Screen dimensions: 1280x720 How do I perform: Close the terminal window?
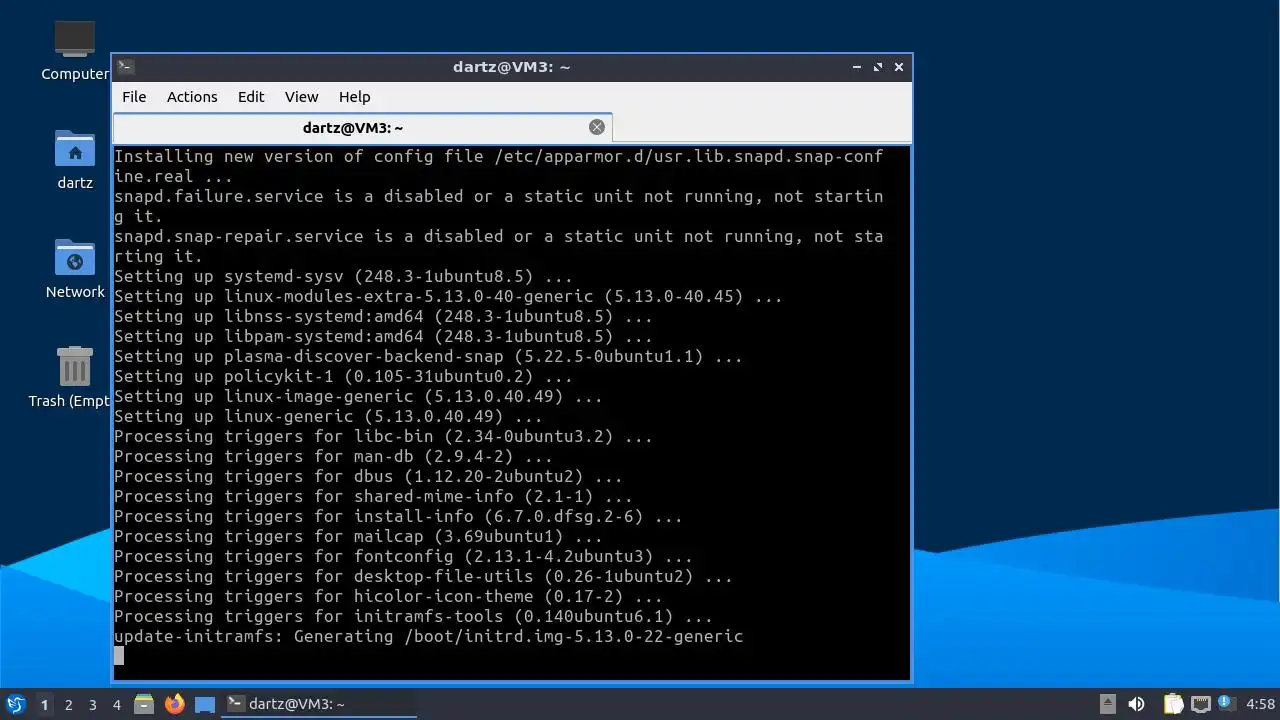899,67
